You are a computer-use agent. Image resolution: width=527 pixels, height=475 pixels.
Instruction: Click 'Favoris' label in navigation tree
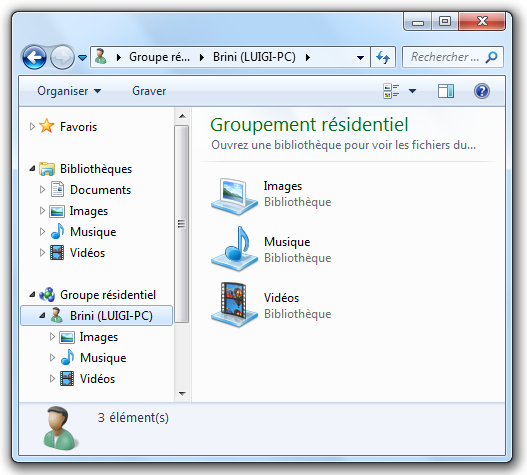click(78, 127)
